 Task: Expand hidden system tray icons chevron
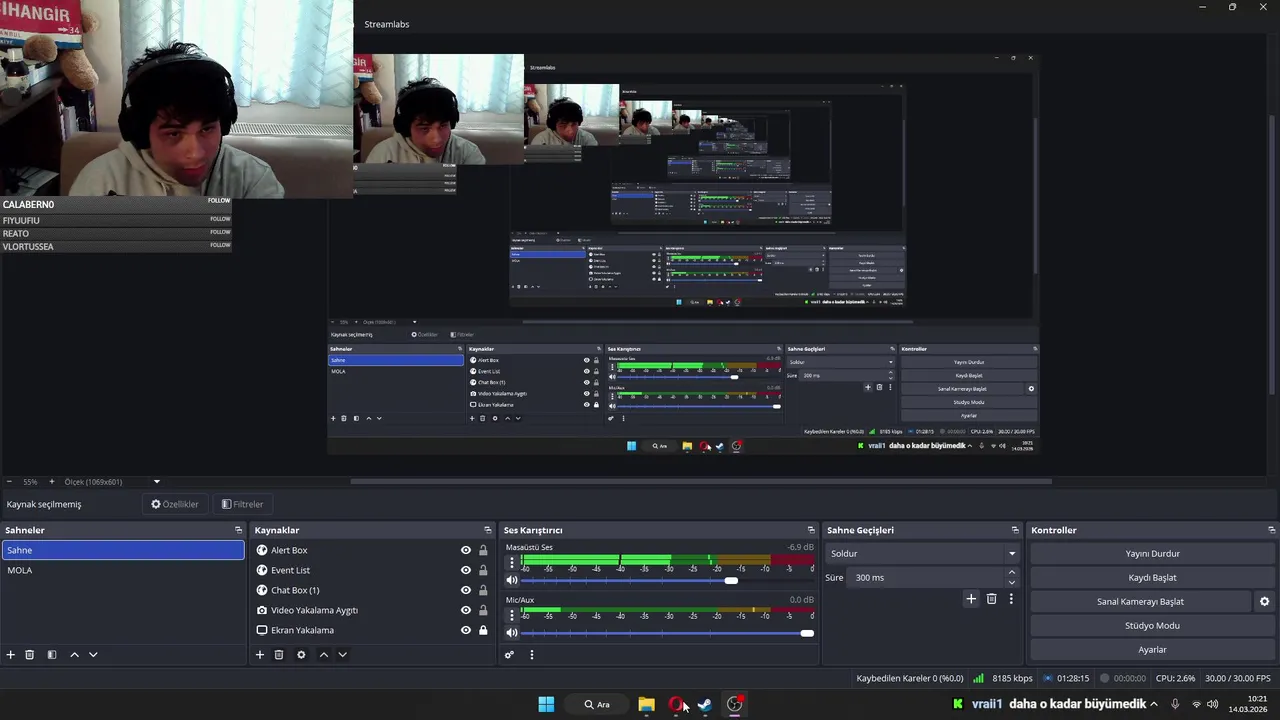1154,704
